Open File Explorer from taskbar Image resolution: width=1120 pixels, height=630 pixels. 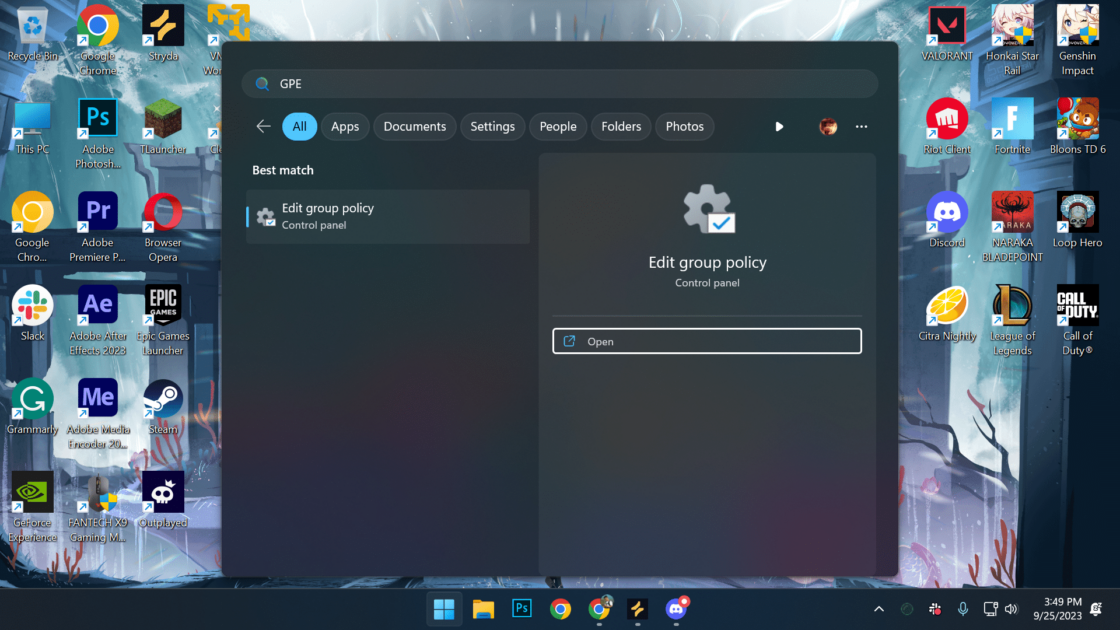(x=484, y=609)
